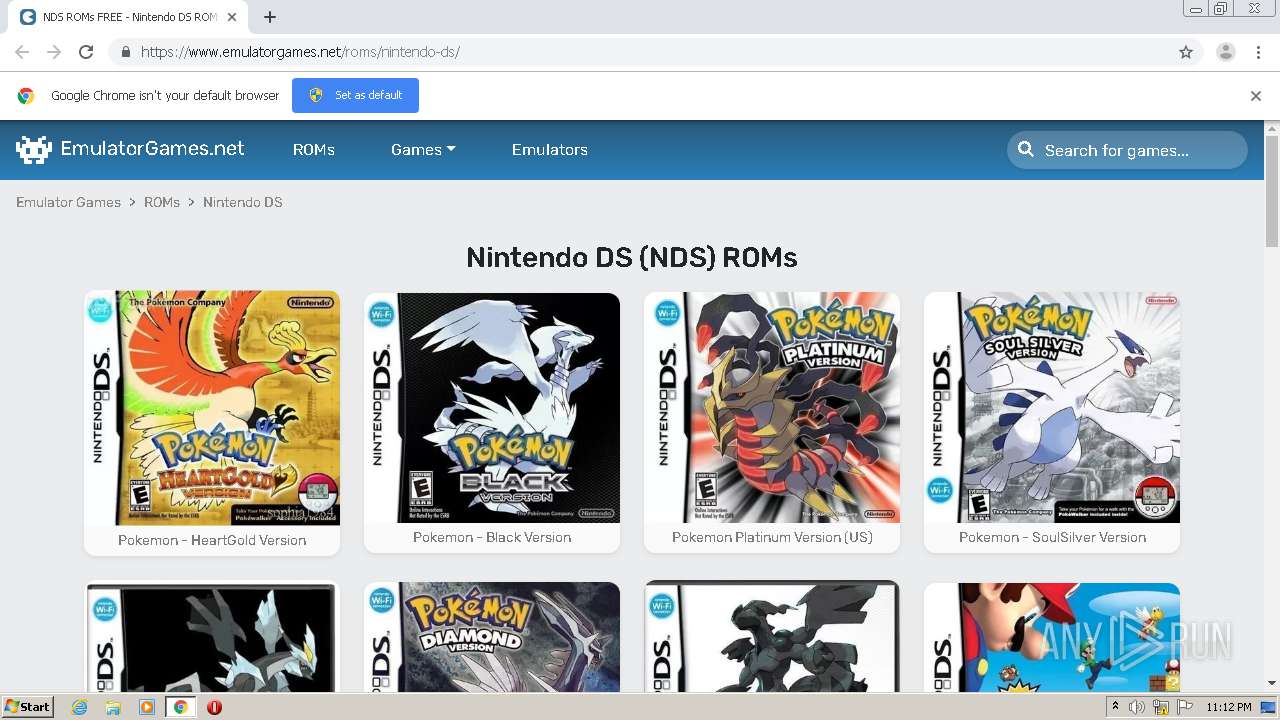This screenshot has width=1280, height=720.
Task: Click the Pokemon - SoulSilver Version title
Action: (x=1052, y=537)
